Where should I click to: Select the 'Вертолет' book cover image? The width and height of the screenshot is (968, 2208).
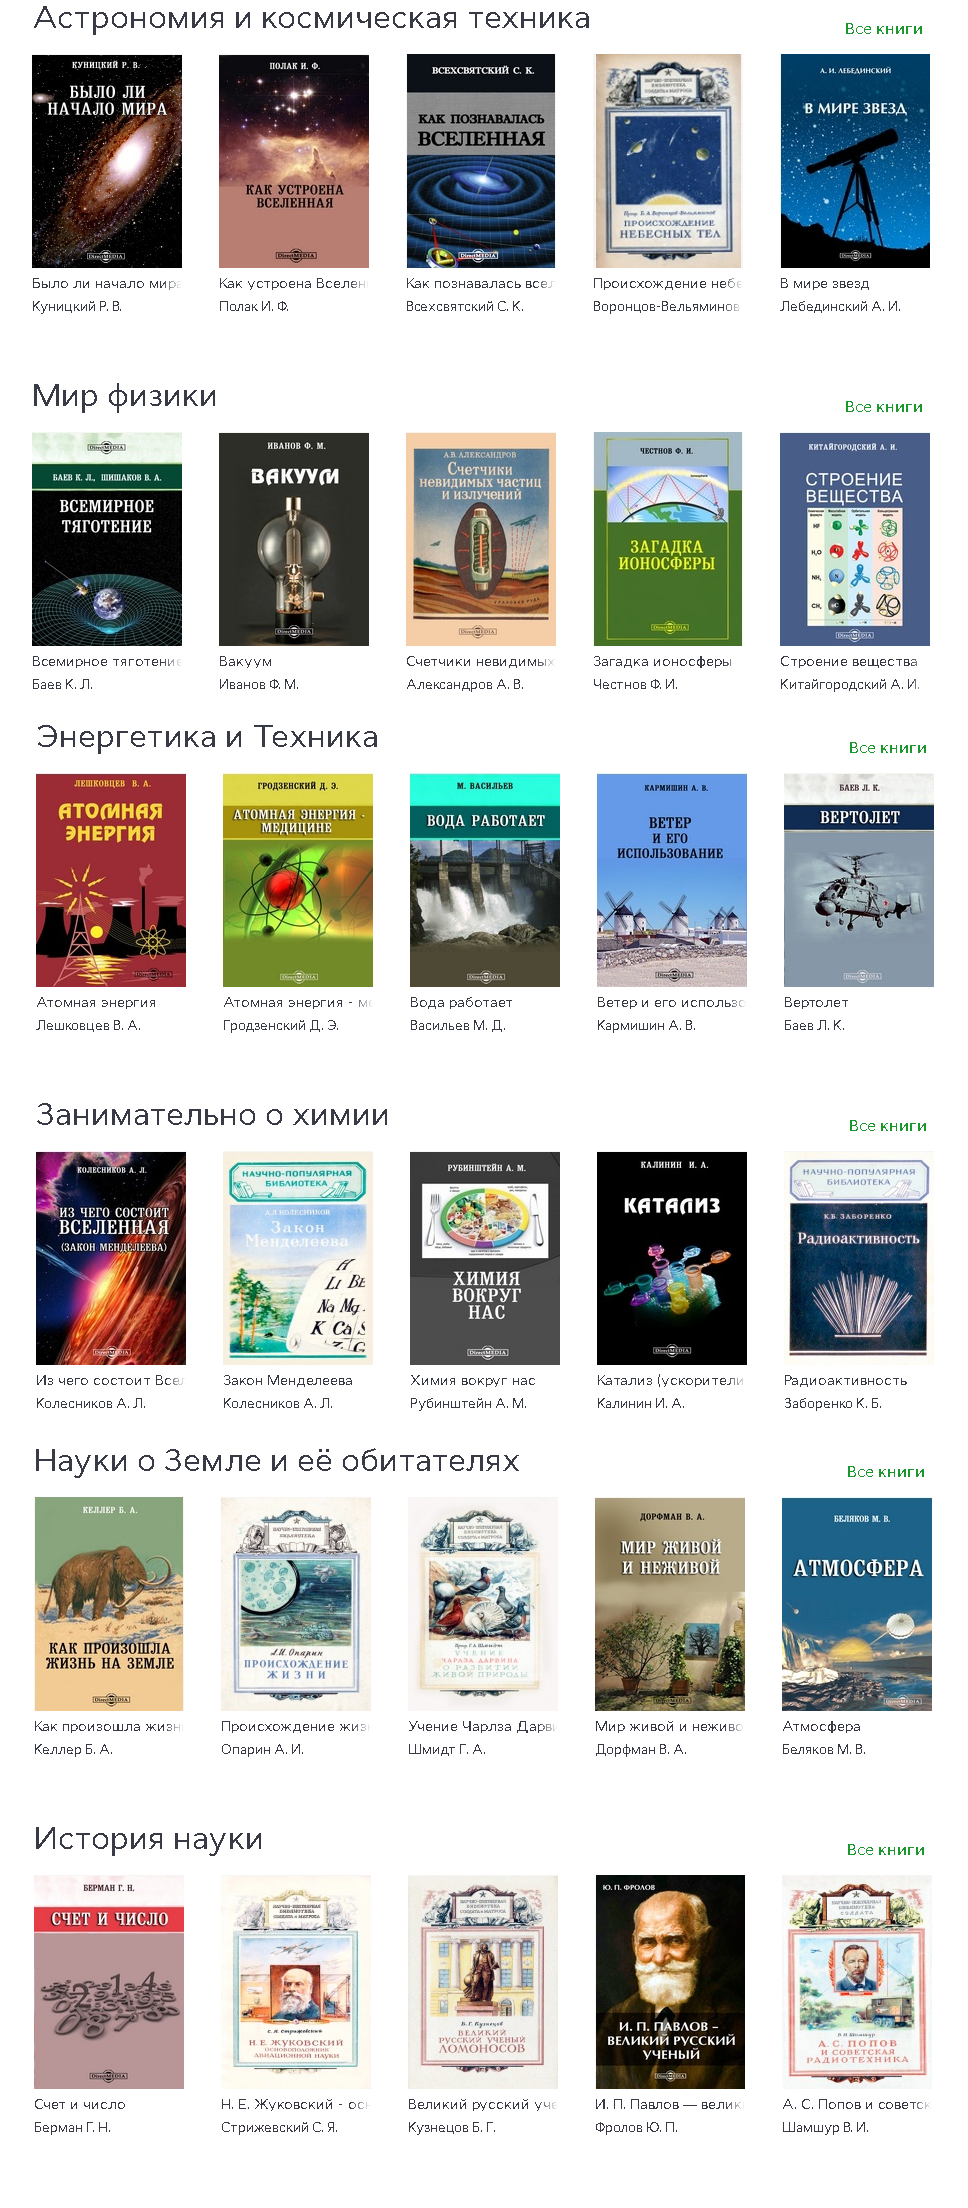859,880
